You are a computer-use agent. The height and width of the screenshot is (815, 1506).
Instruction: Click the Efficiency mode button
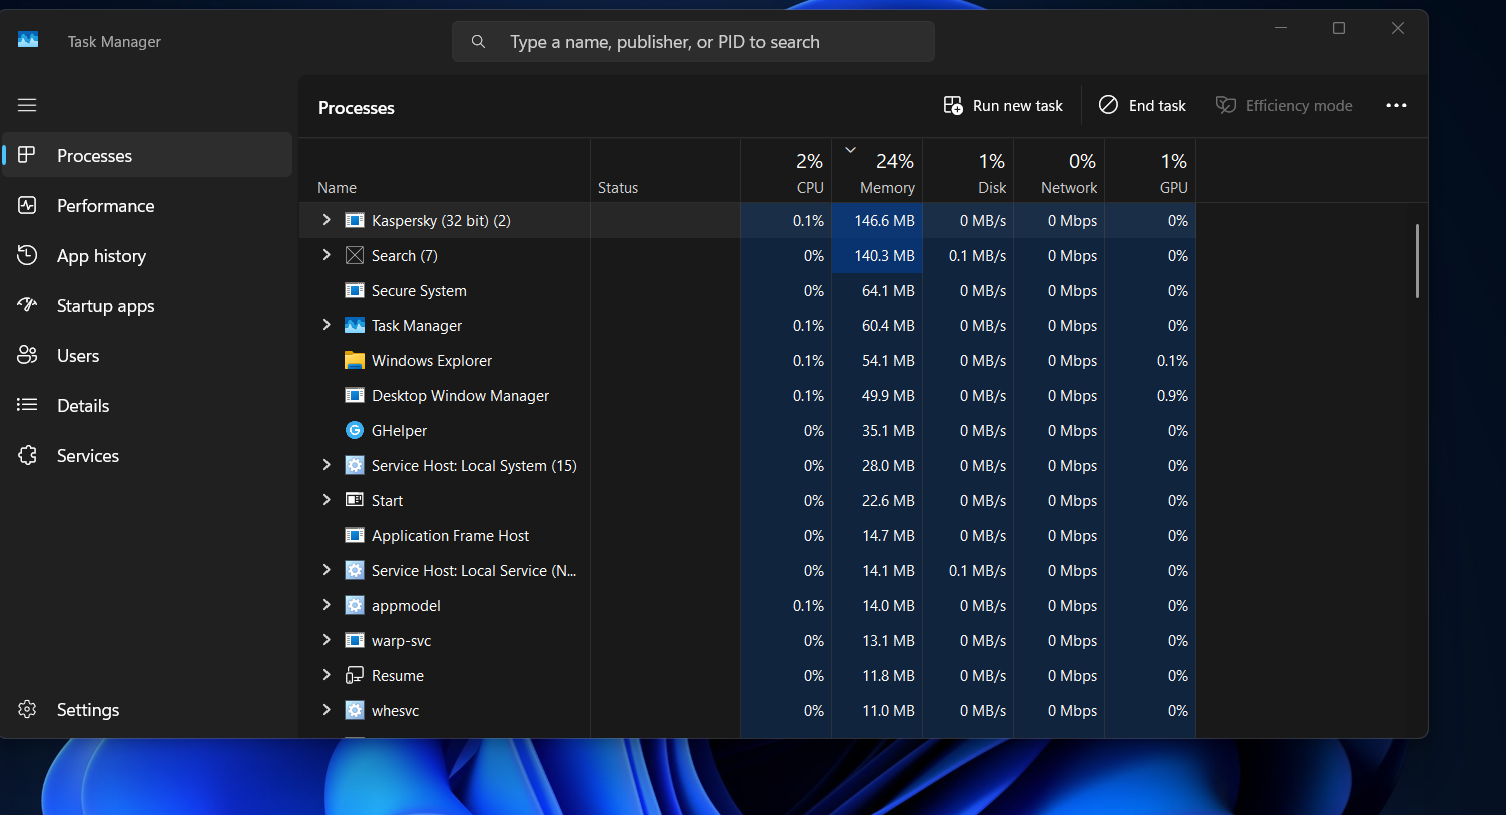[1284, 105]
